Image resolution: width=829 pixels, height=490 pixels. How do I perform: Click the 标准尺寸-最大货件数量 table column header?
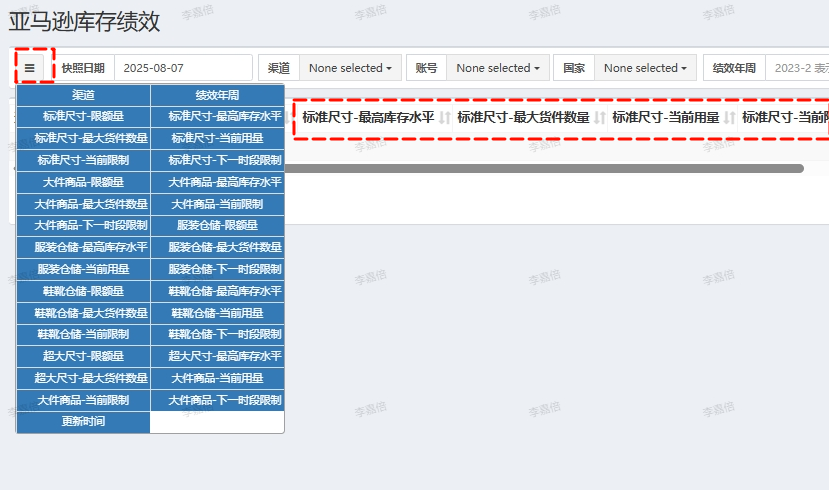[523, 117]
